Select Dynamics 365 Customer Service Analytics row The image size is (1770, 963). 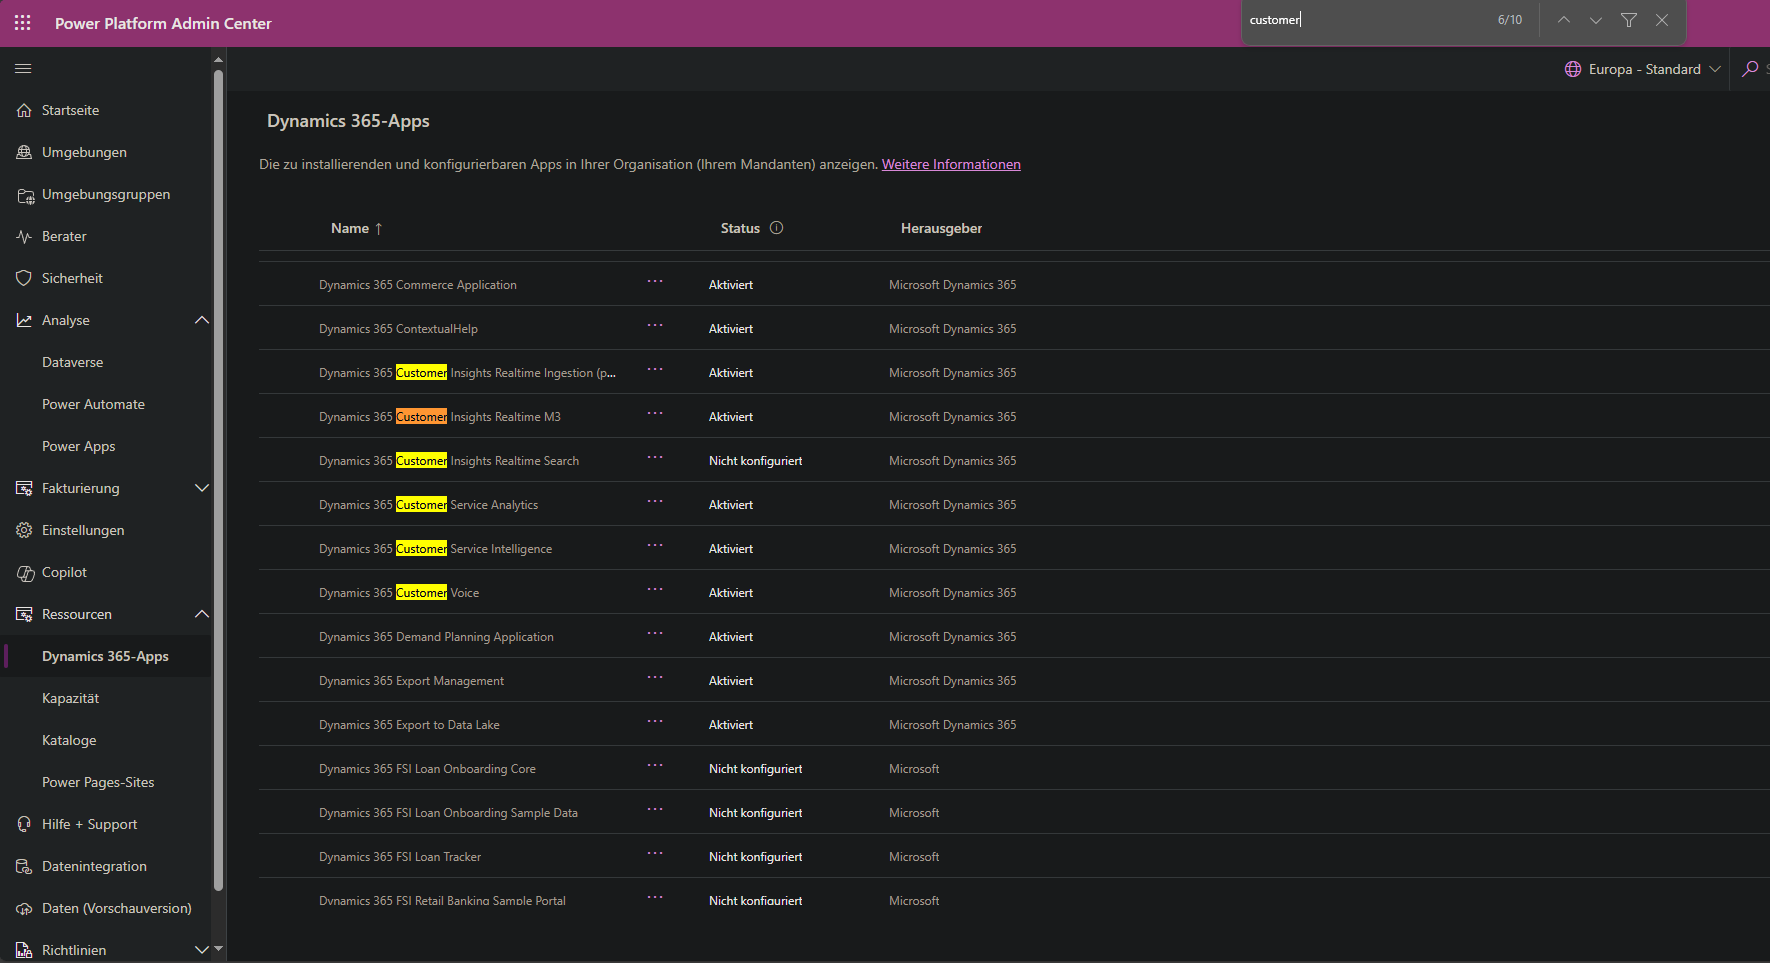pyautogui.click(x=1014, y=504)
